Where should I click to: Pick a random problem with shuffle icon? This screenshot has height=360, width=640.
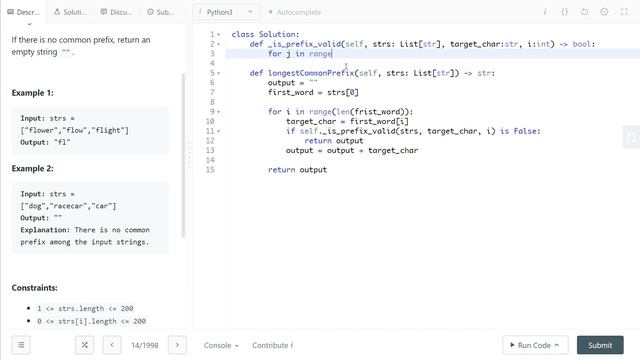coord(84,345)
